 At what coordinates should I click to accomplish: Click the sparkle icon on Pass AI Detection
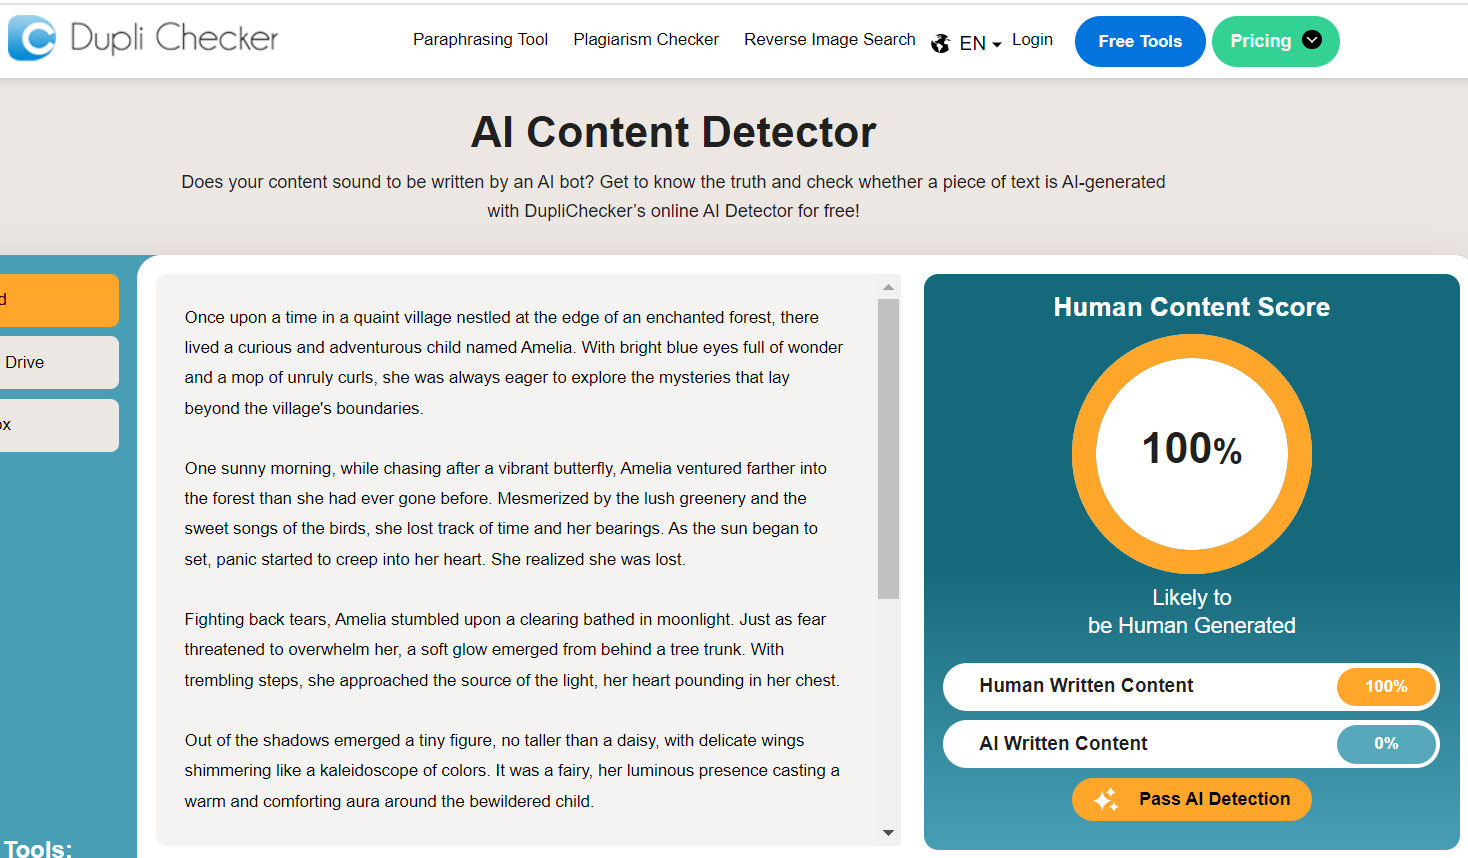pos(1105,799)
